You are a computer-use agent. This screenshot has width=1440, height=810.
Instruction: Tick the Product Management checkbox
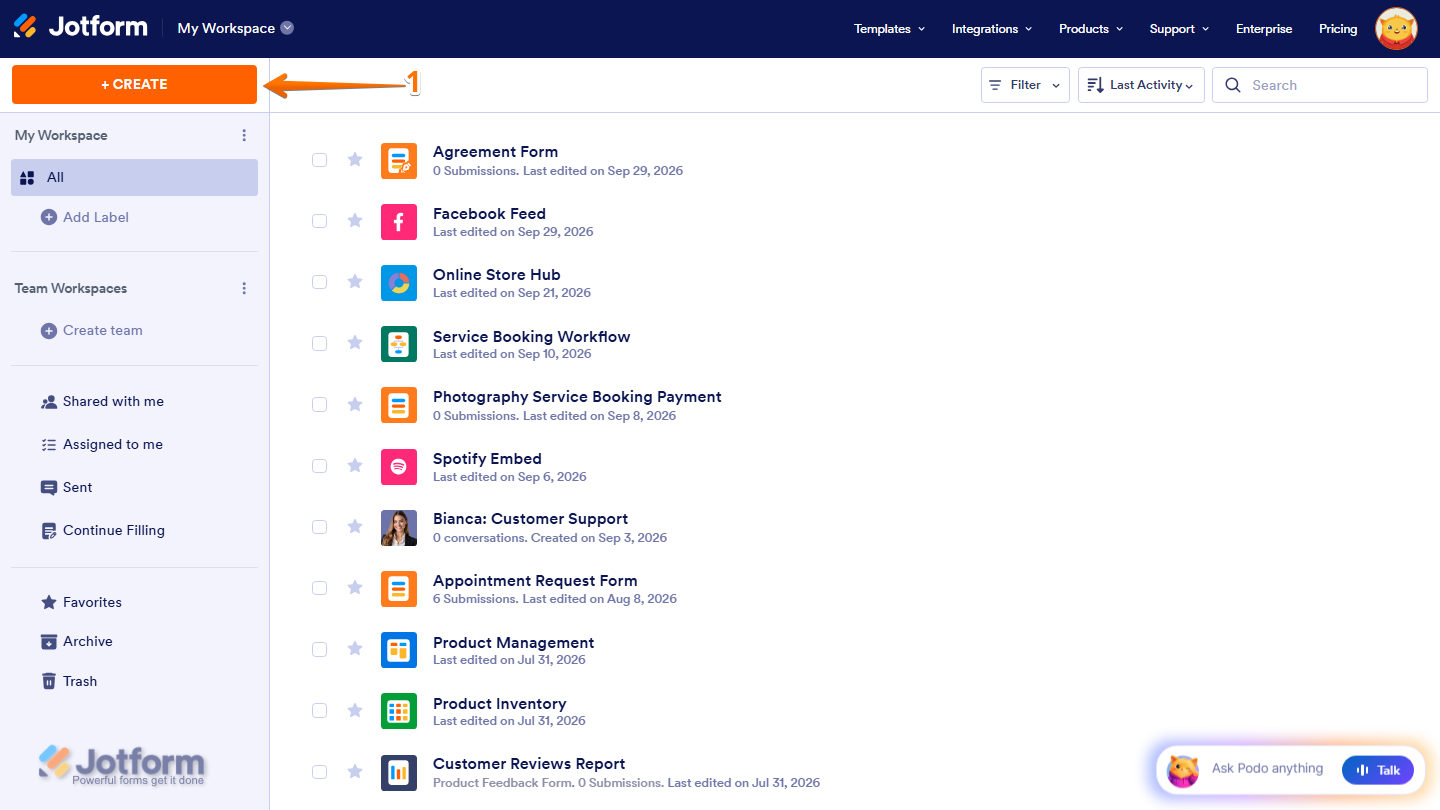coord(319,649)
